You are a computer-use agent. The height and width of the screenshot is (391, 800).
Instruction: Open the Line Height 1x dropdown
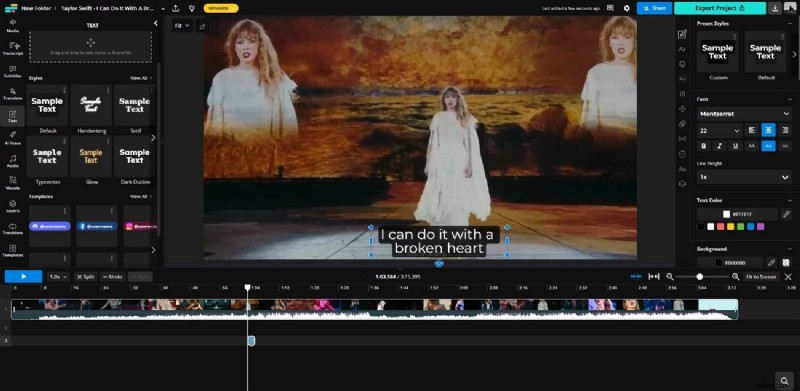coord(744,177)
